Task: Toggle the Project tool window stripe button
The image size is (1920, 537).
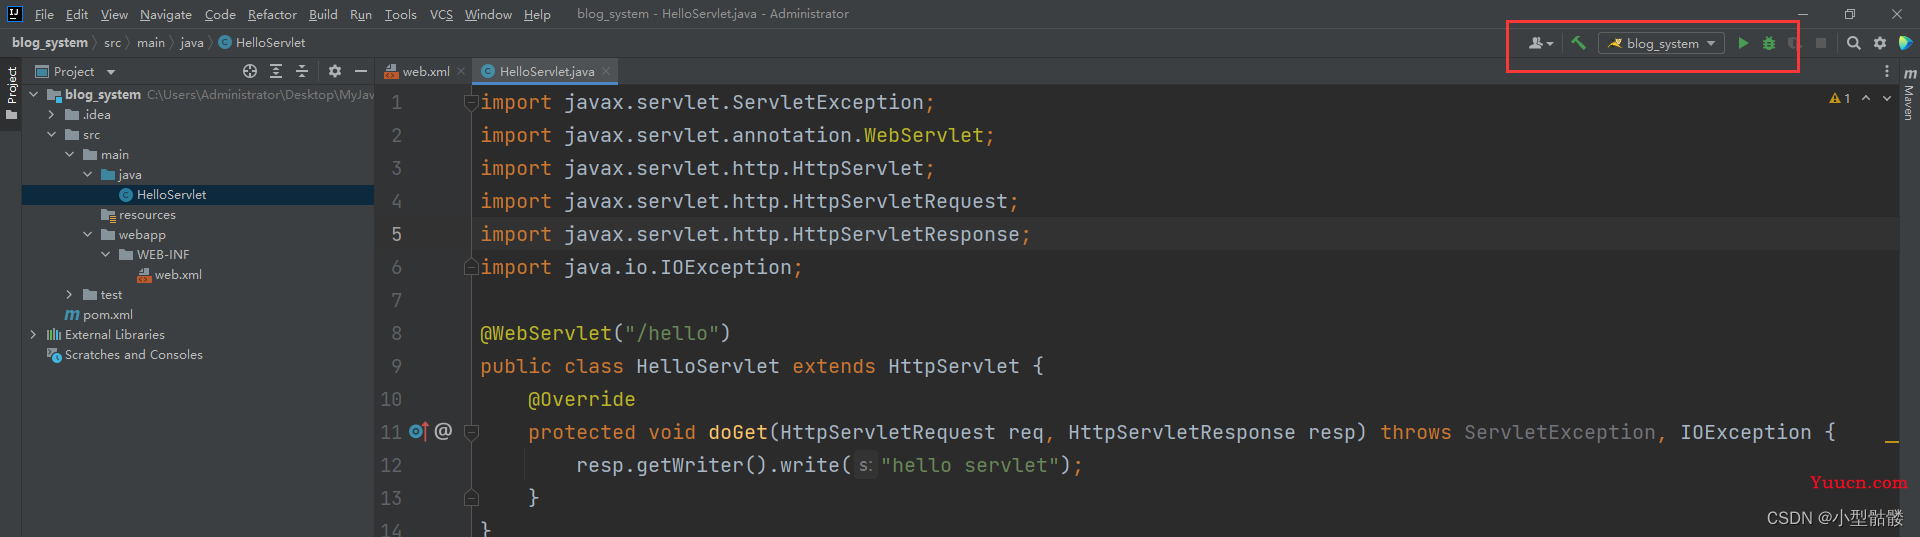Action: [x=11, y=92]
